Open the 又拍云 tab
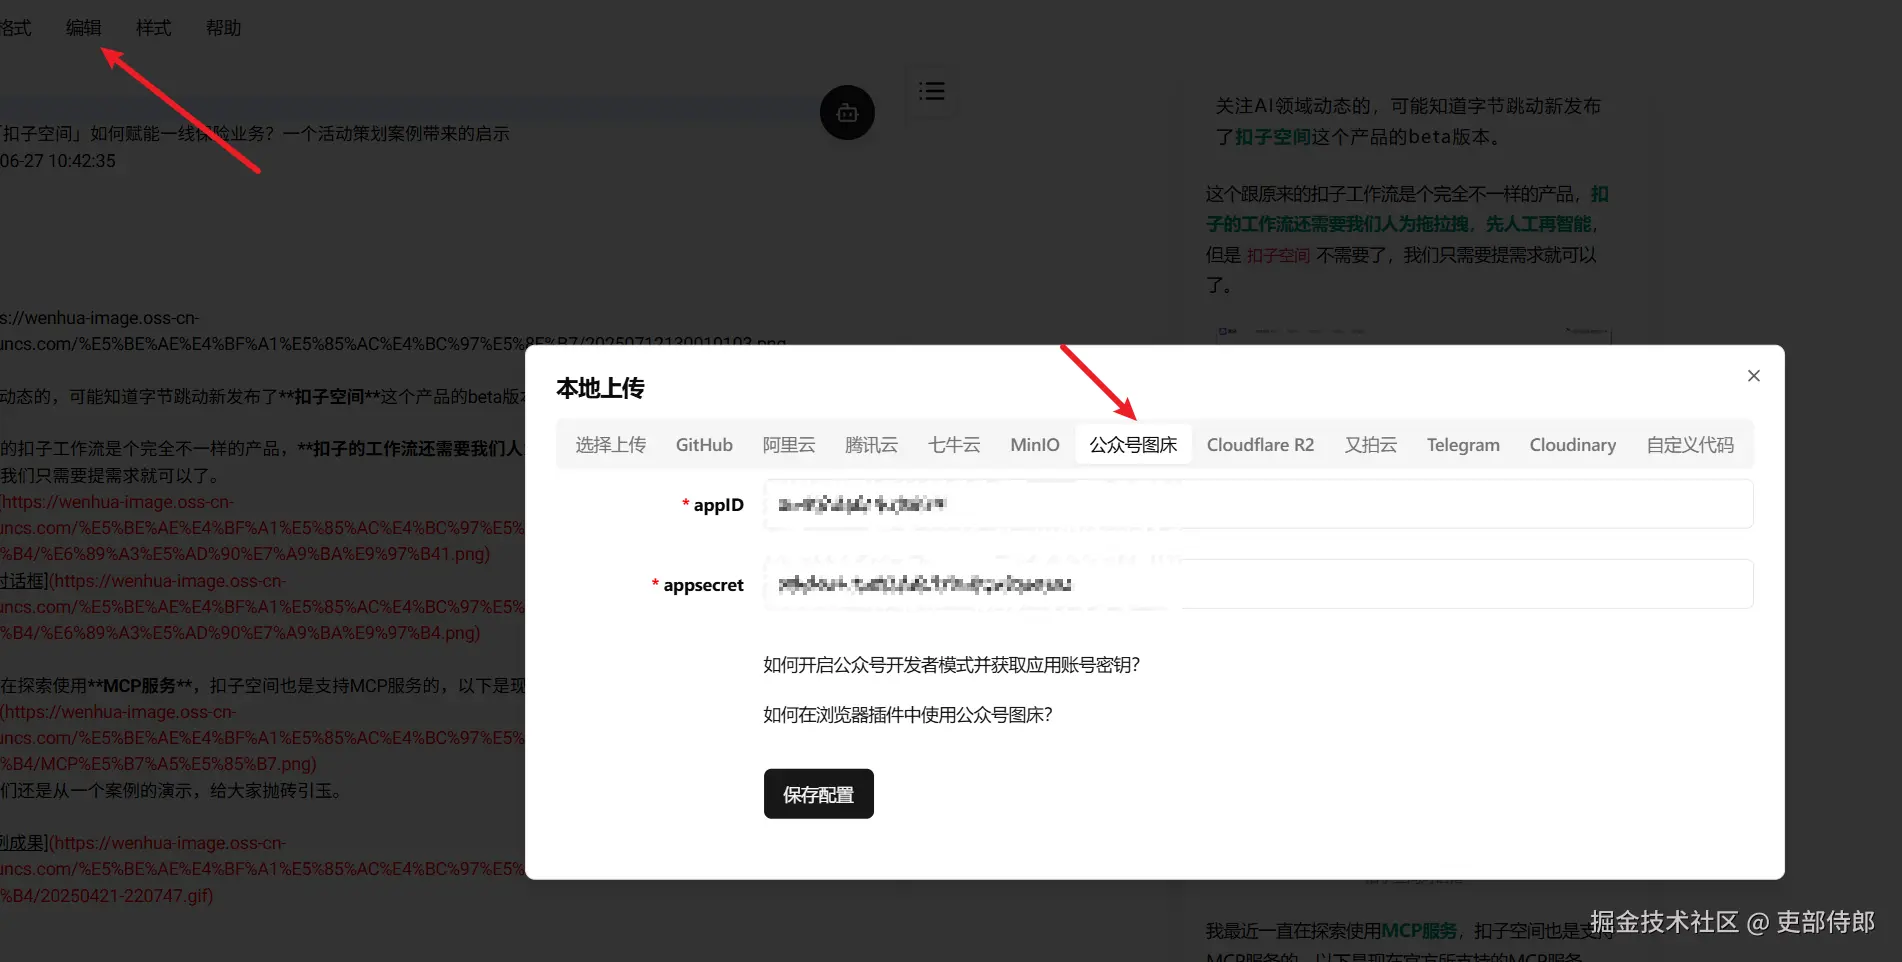1902x962 pixels. [1370, 444]
